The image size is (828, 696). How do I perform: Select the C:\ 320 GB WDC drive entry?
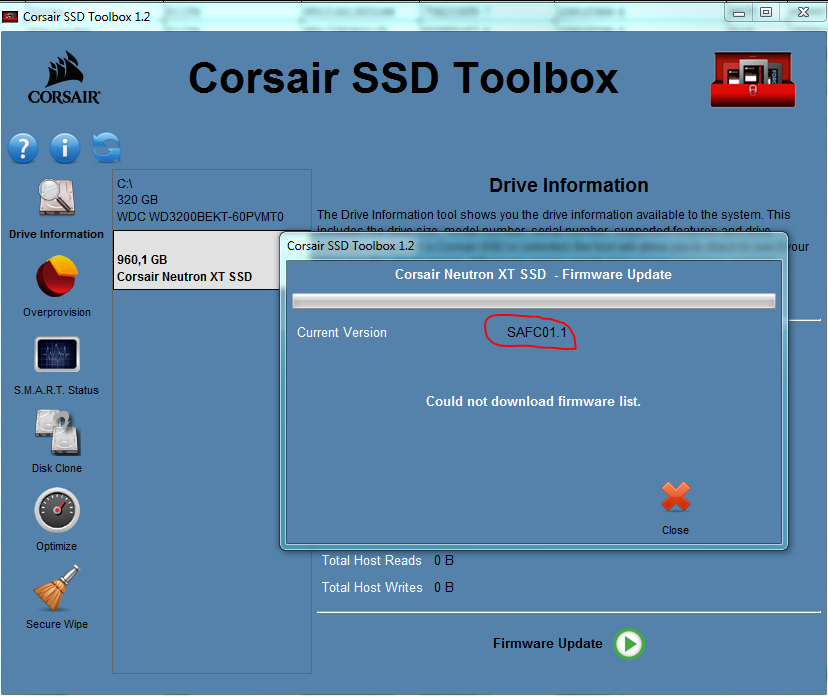tap(212, 200)
